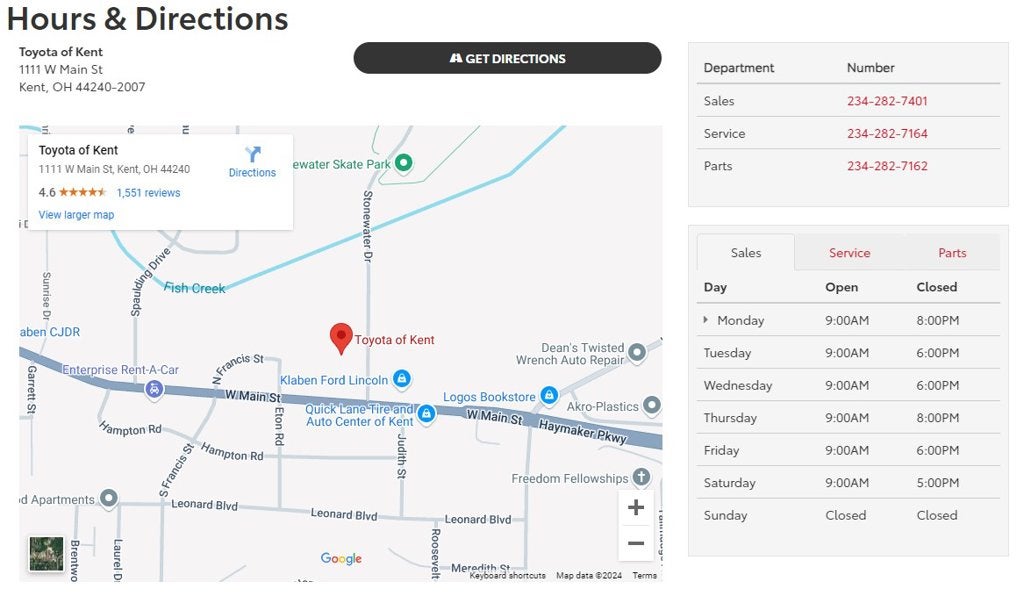Click the Quick Lane Tire marker icon
This screenshot has width=1024, height=596.
(426, 413)
